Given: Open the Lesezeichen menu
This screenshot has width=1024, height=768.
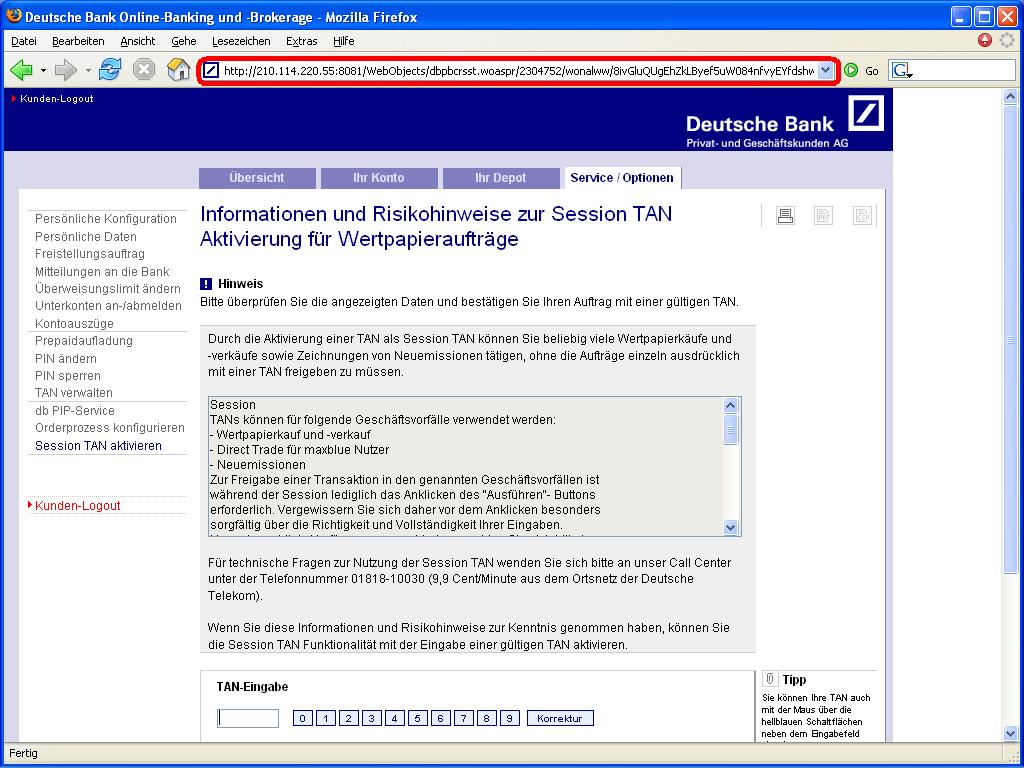Looking at the screenshot, I should point(241,41).
